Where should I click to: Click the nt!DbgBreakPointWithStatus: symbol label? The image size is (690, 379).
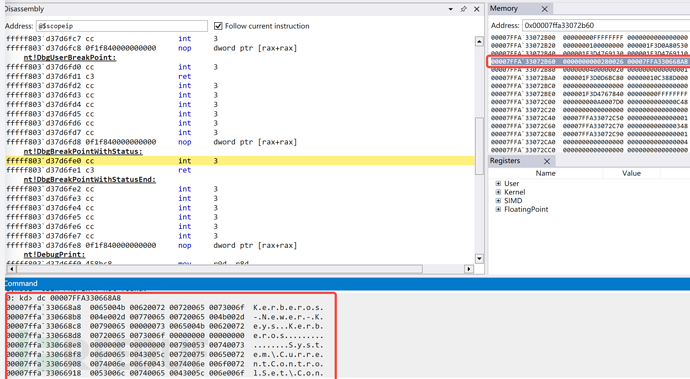click(x=83, y=151)
